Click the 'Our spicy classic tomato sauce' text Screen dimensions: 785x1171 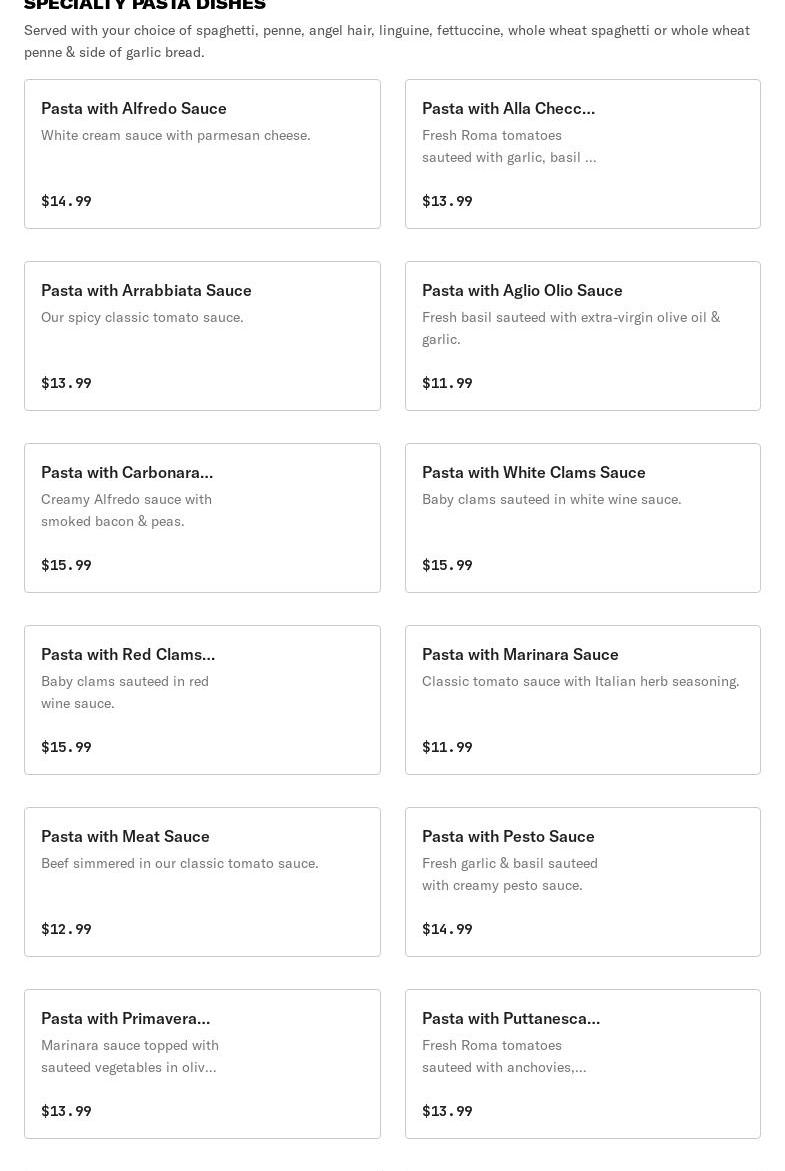[142, 317]
